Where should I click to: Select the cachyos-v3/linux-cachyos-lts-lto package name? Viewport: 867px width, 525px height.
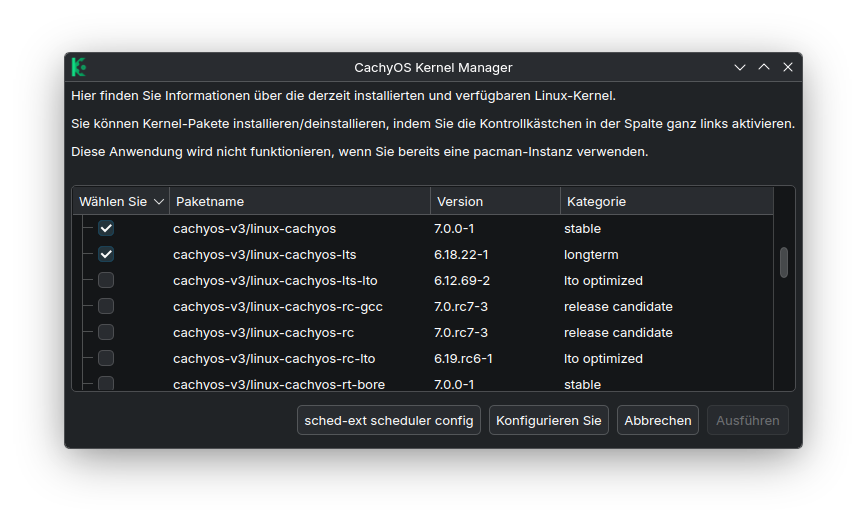[275, 280]
